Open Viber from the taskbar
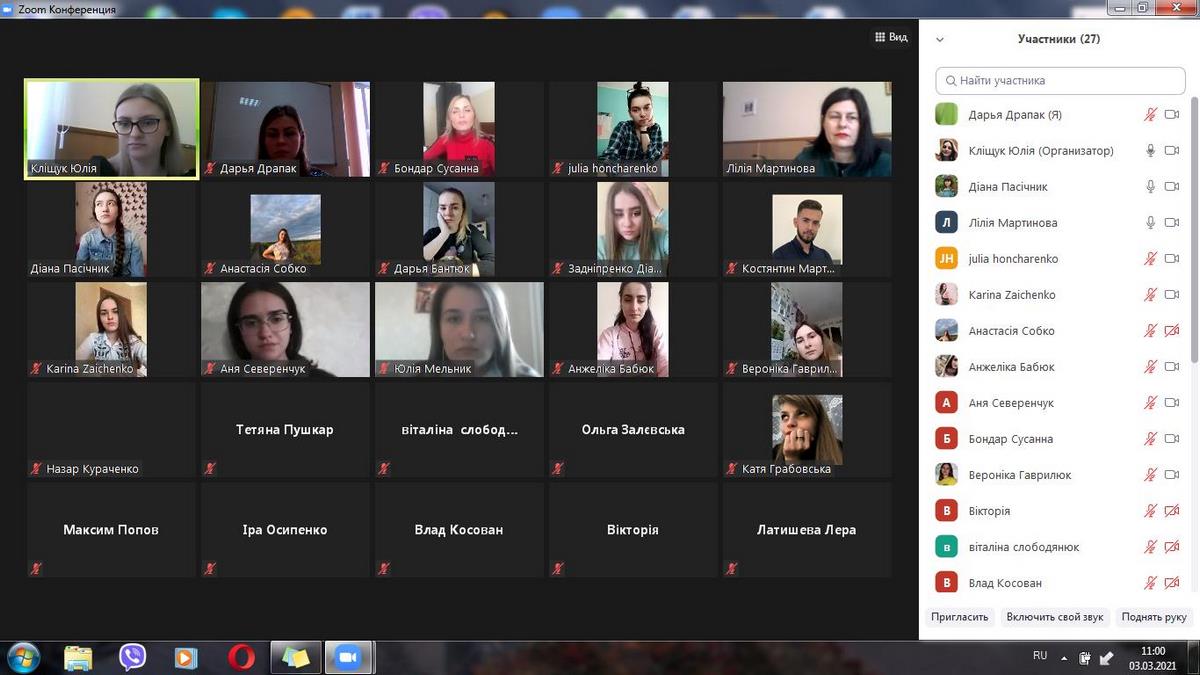The height and width of the screenshot is (675, 1200). pyautogui.click(x=132, y=657)
